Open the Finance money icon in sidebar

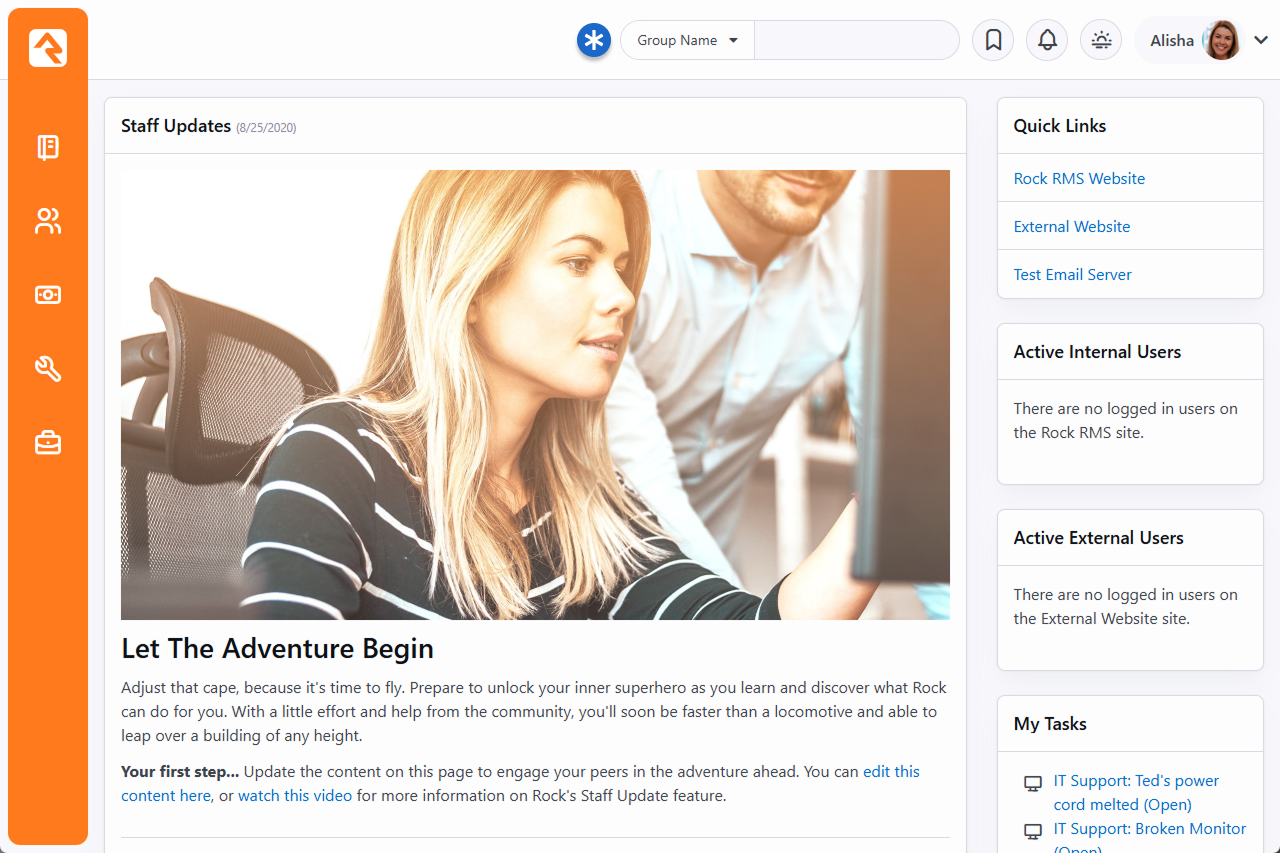[48, 295]
